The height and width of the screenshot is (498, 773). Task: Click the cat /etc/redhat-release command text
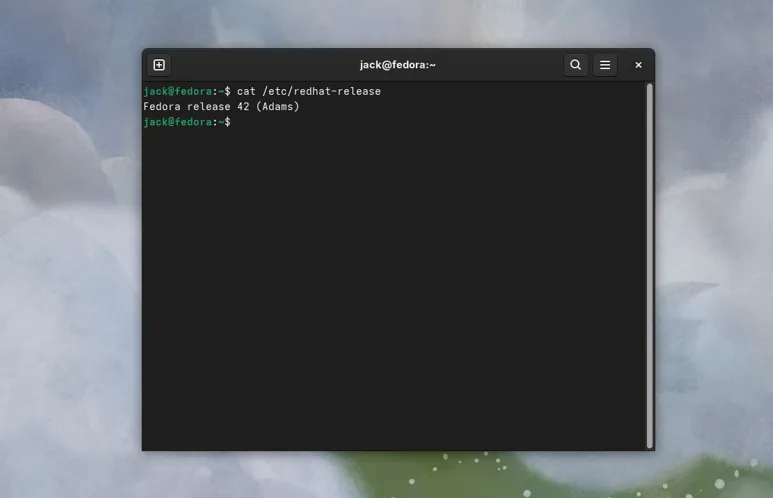tap(309, 92)
